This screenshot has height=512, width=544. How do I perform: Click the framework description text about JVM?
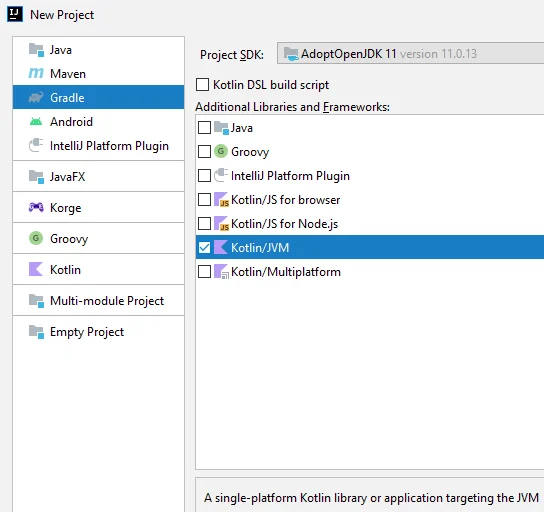click(x=372, y=498)
